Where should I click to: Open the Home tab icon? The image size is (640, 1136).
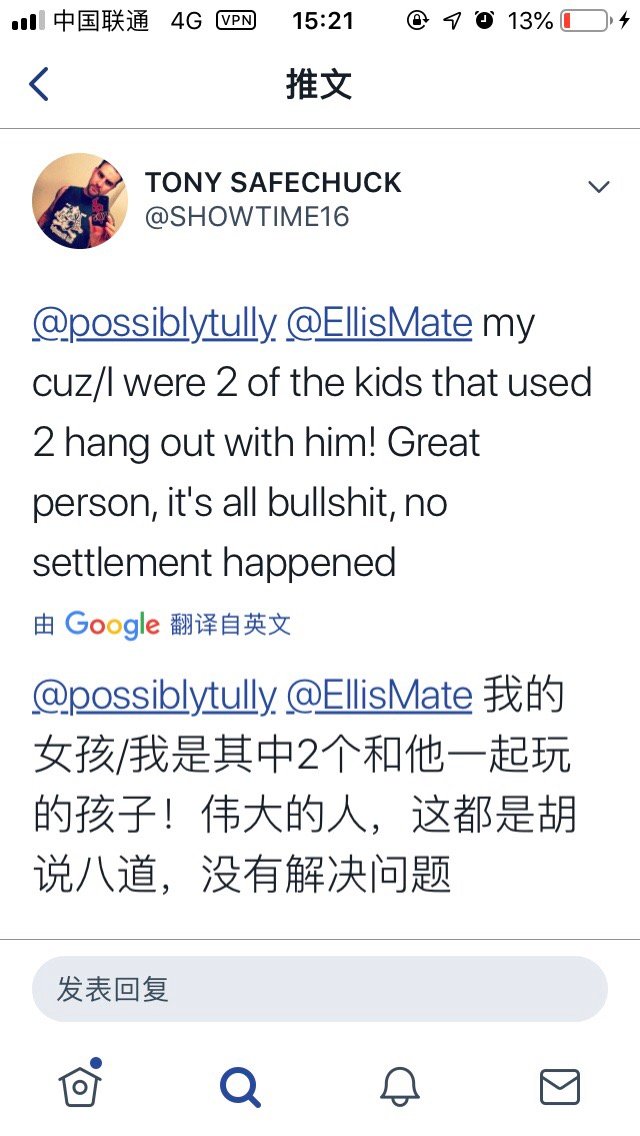81,1085
